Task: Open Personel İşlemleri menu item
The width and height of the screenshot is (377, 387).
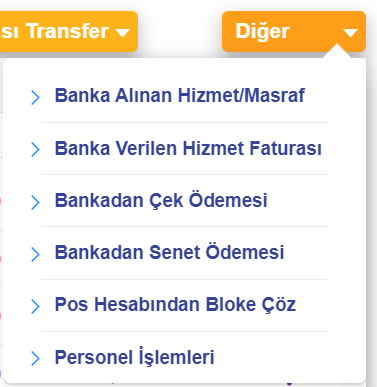Action: pyautogui.click(x=134, y=357)
